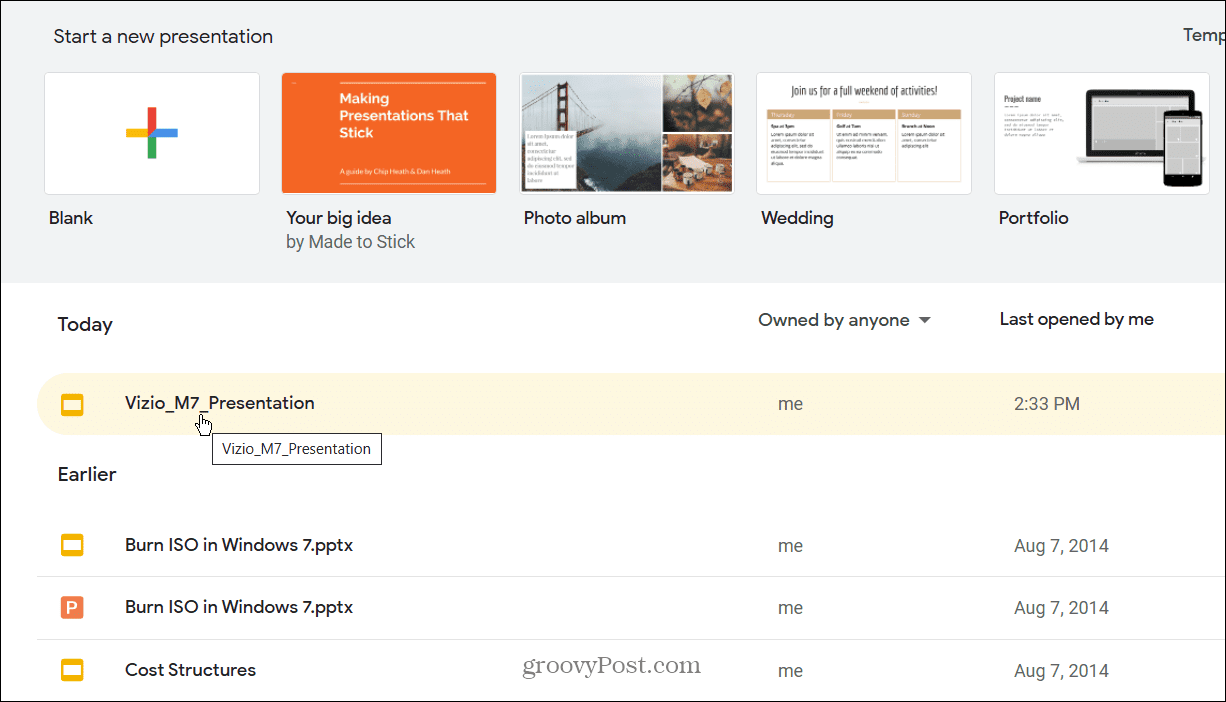This screenshot has width=1226, height=702.
Task: Open the Wedding template
Action: (x=863, y=133)
